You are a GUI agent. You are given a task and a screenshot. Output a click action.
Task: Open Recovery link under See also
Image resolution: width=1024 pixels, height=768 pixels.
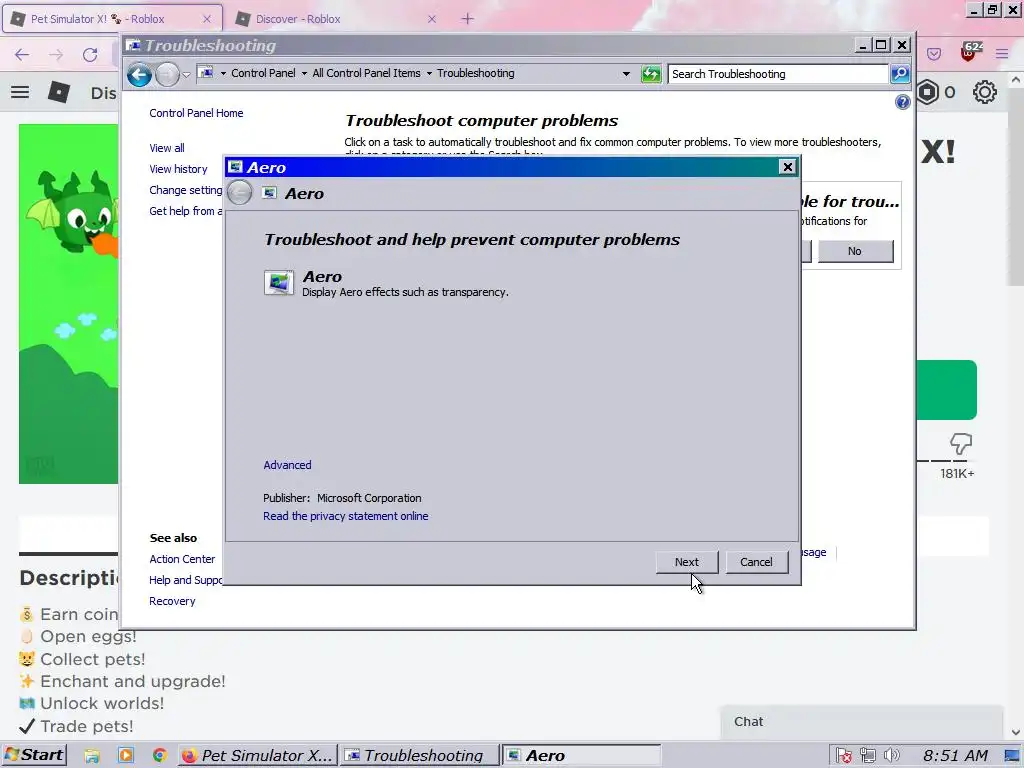(x=172, y=601)
